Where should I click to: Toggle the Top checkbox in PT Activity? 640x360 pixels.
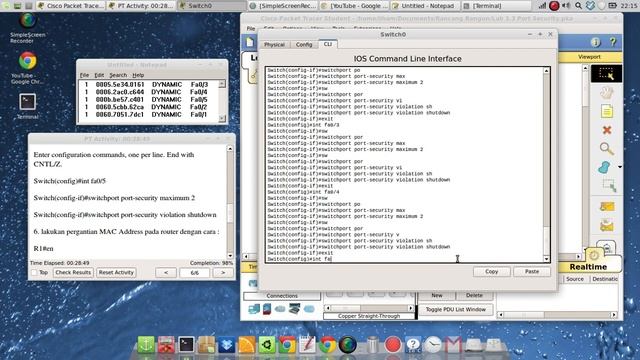34,272
